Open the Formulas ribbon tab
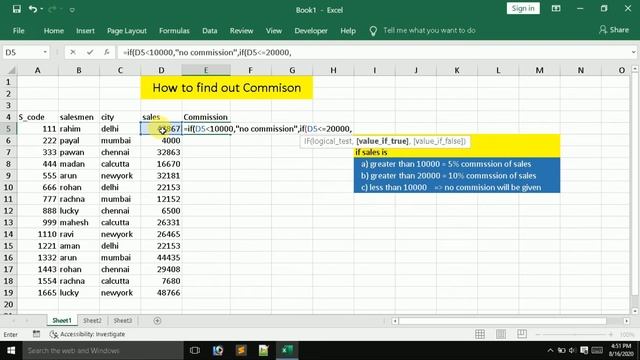 (x=174, y=31)
